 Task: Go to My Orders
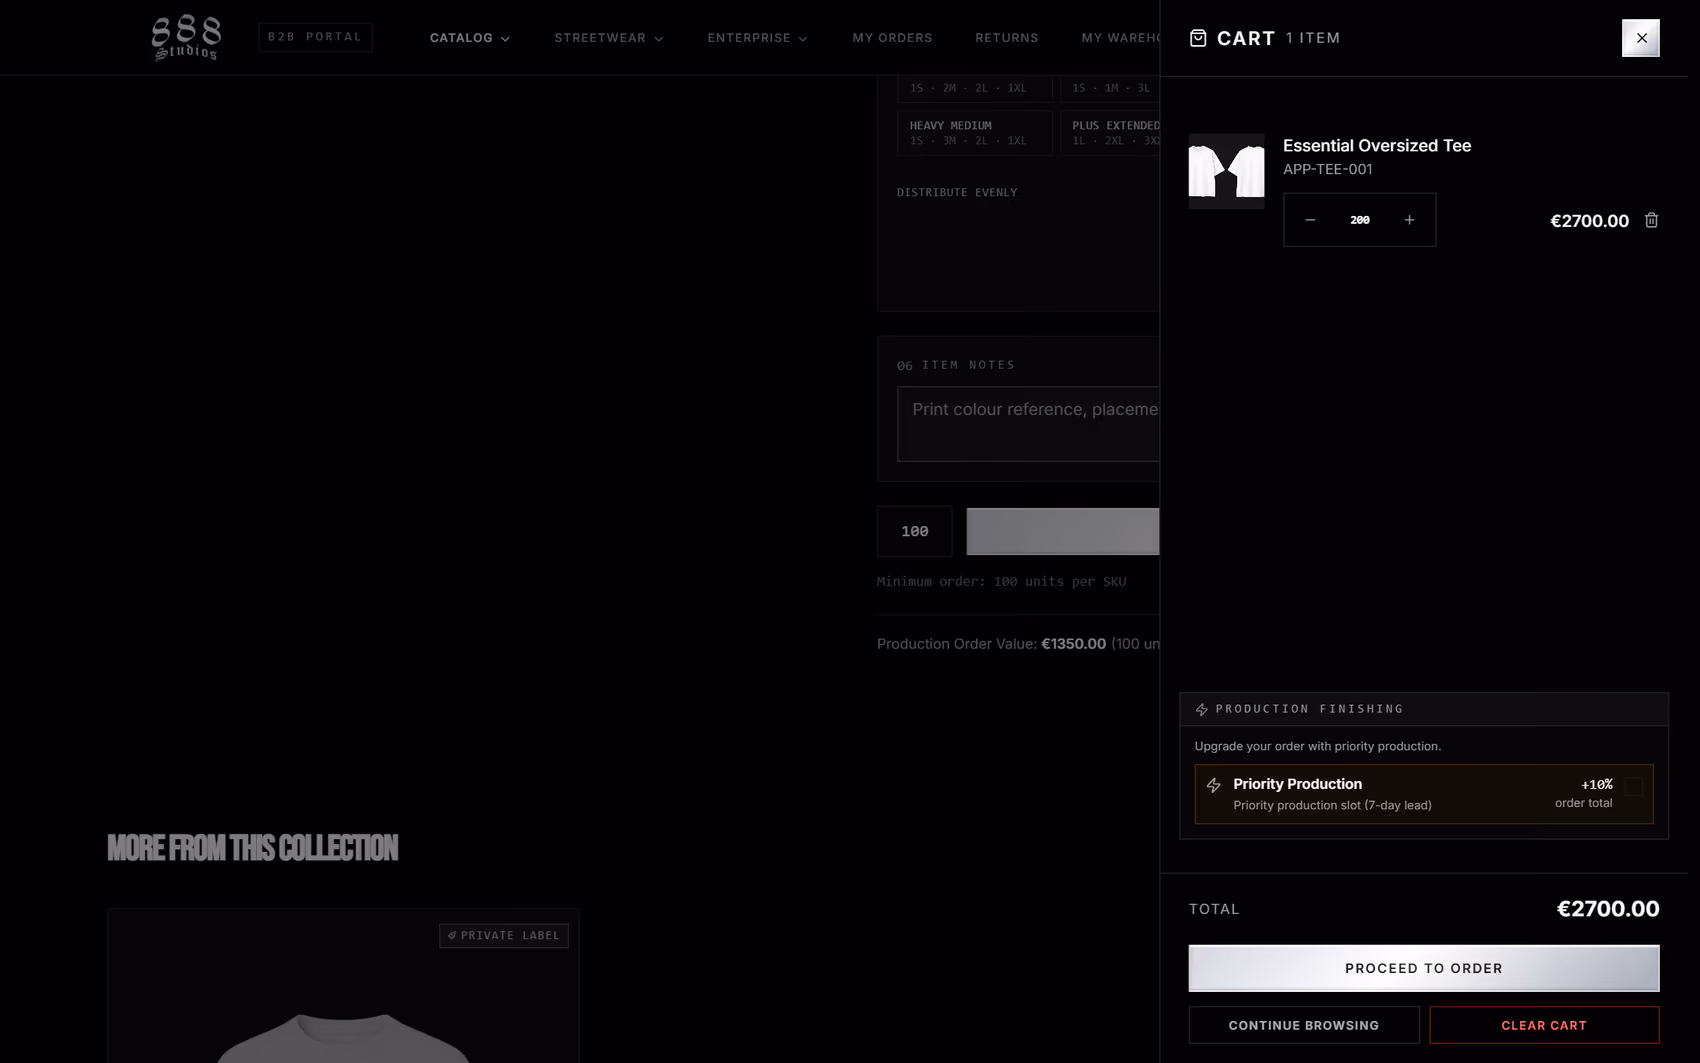(892, 38)
